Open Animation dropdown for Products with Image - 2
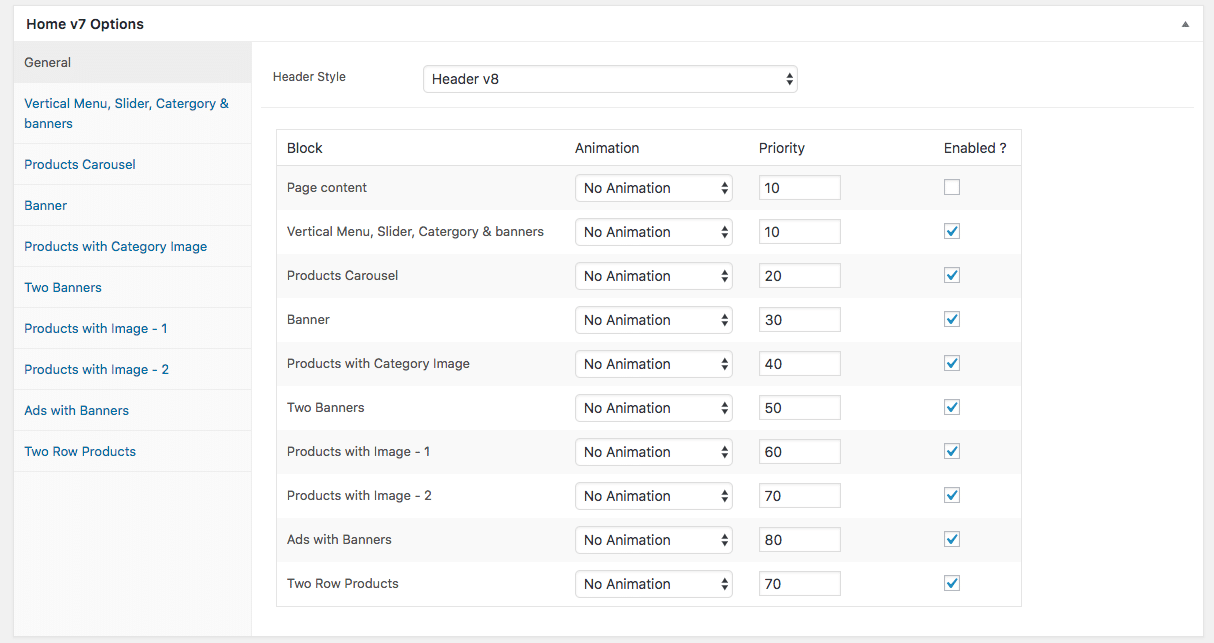This screenshot has height=643, width=1214. click(654, 496)
